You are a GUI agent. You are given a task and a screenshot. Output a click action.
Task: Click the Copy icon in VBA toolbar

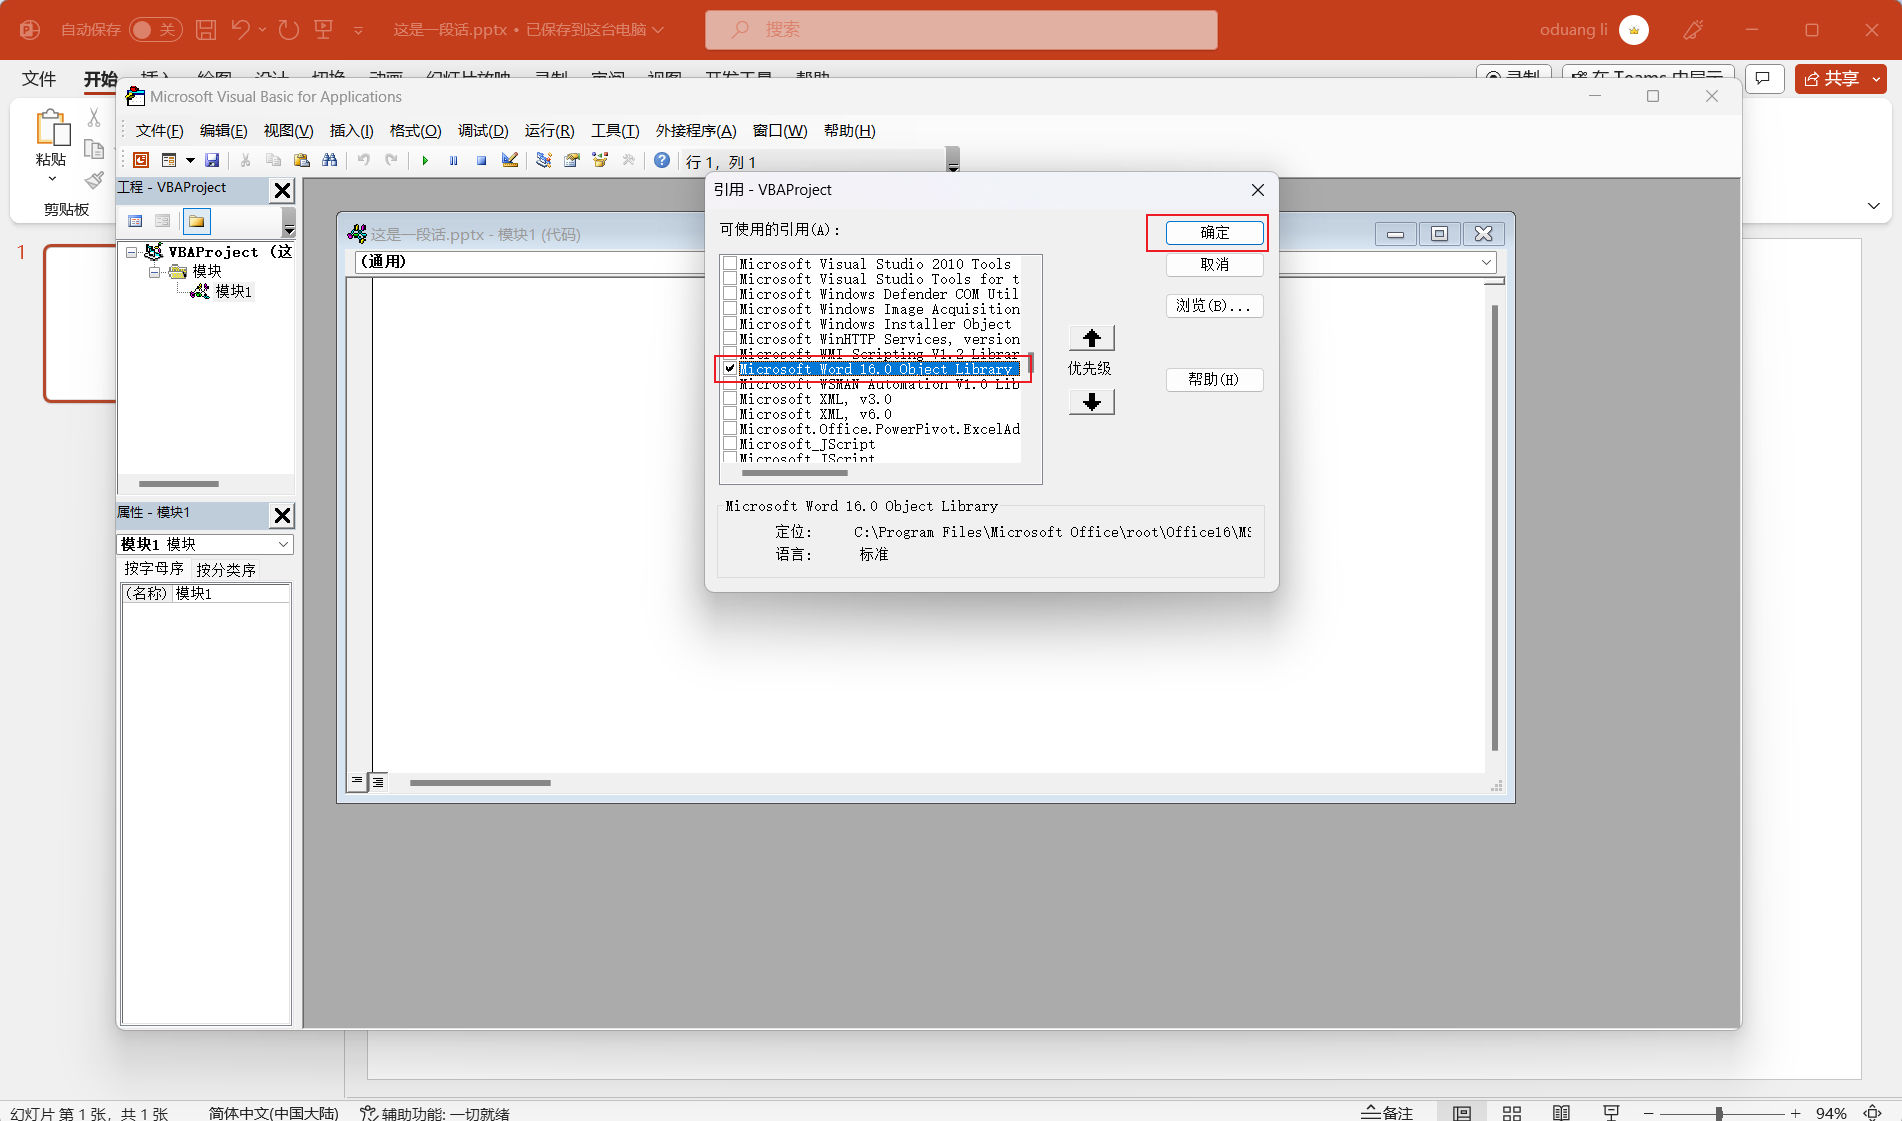(273, 160)
